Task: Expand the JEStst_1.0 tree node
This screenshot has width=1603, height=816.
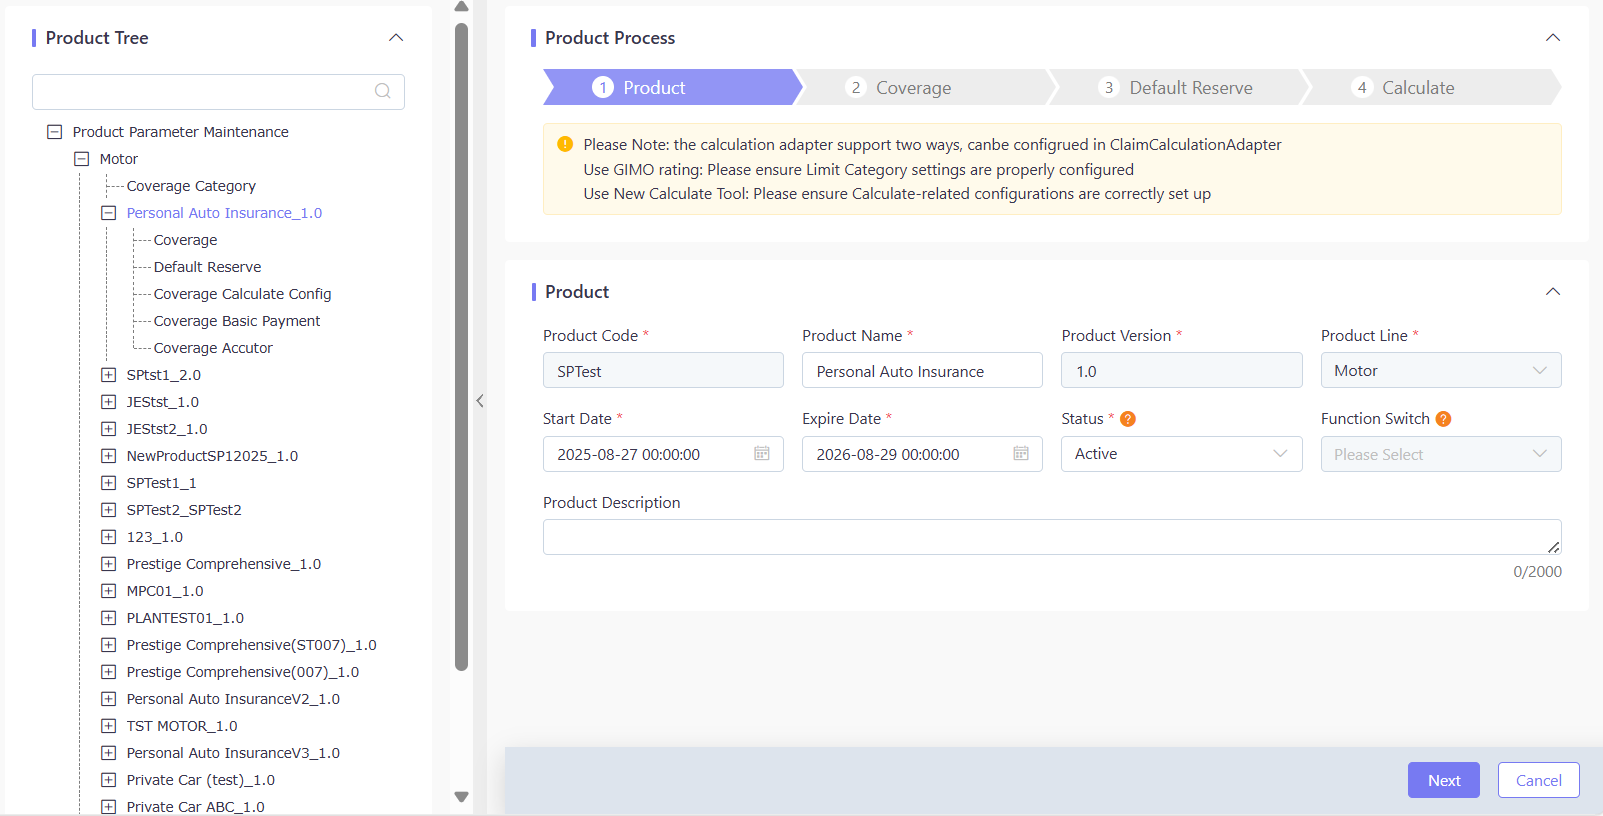Action: (109, 402)
